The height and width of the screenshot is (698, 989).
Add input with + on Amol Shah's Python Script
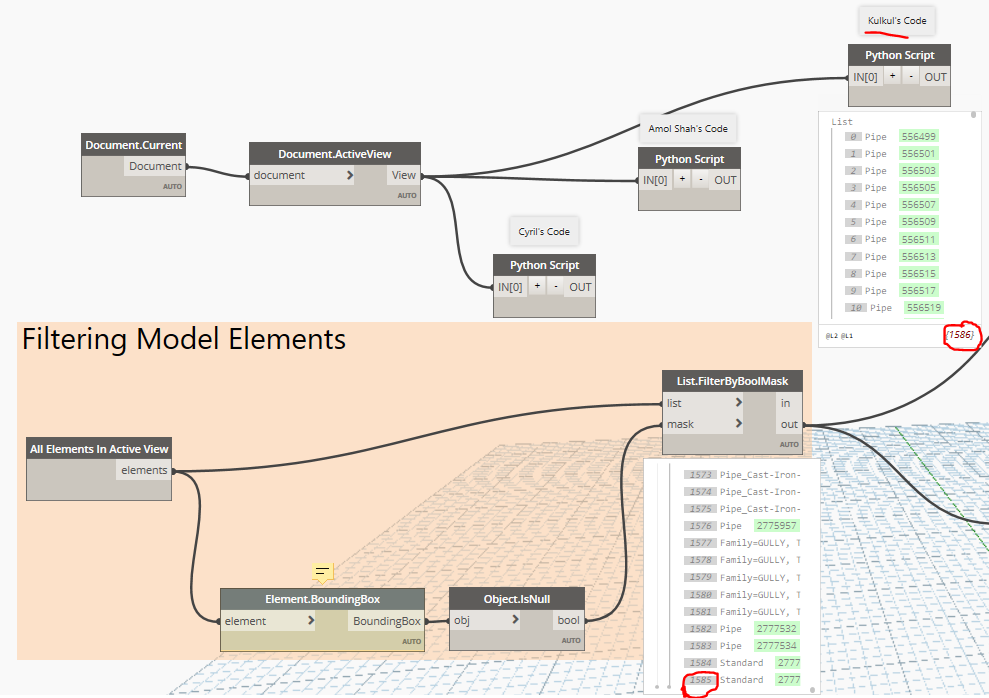(x=682, y=180)
